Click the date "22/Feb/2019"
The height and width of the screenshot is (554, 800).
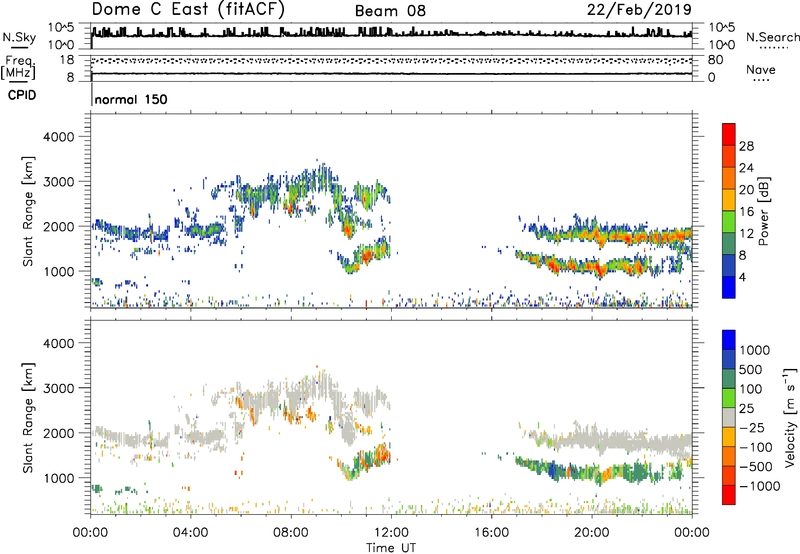tap(639, 10)
